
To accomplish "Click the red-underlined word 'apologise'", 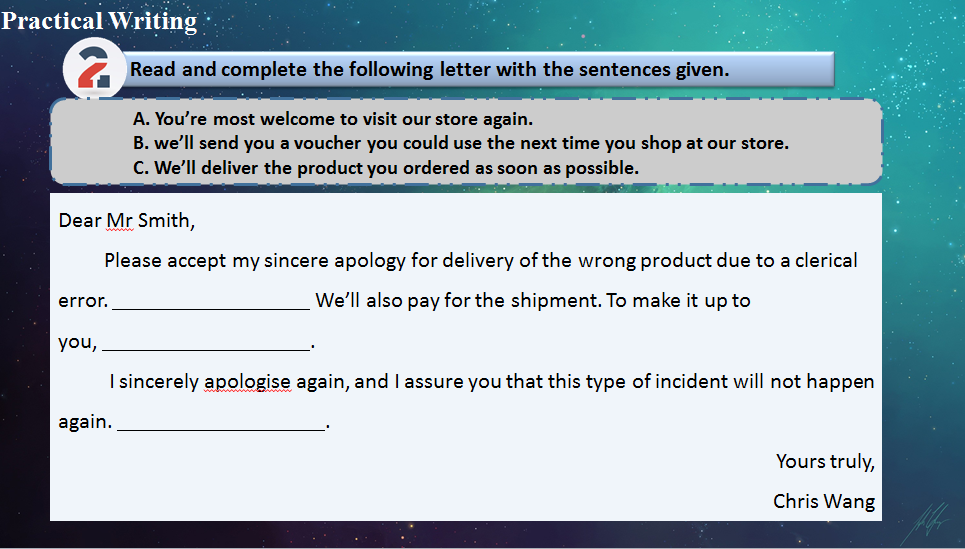I will 247,382.
